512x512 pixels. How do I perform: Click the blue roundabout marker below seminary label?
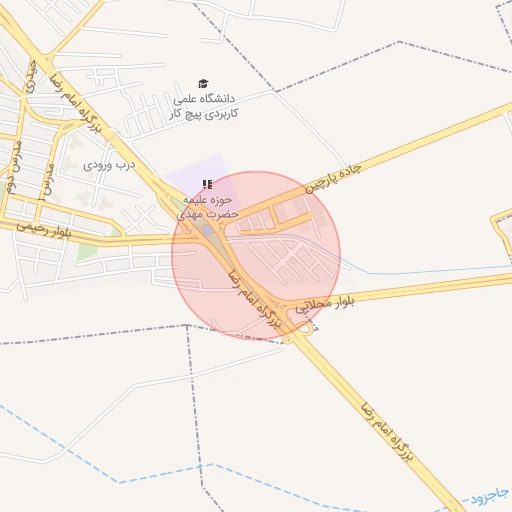207,230
